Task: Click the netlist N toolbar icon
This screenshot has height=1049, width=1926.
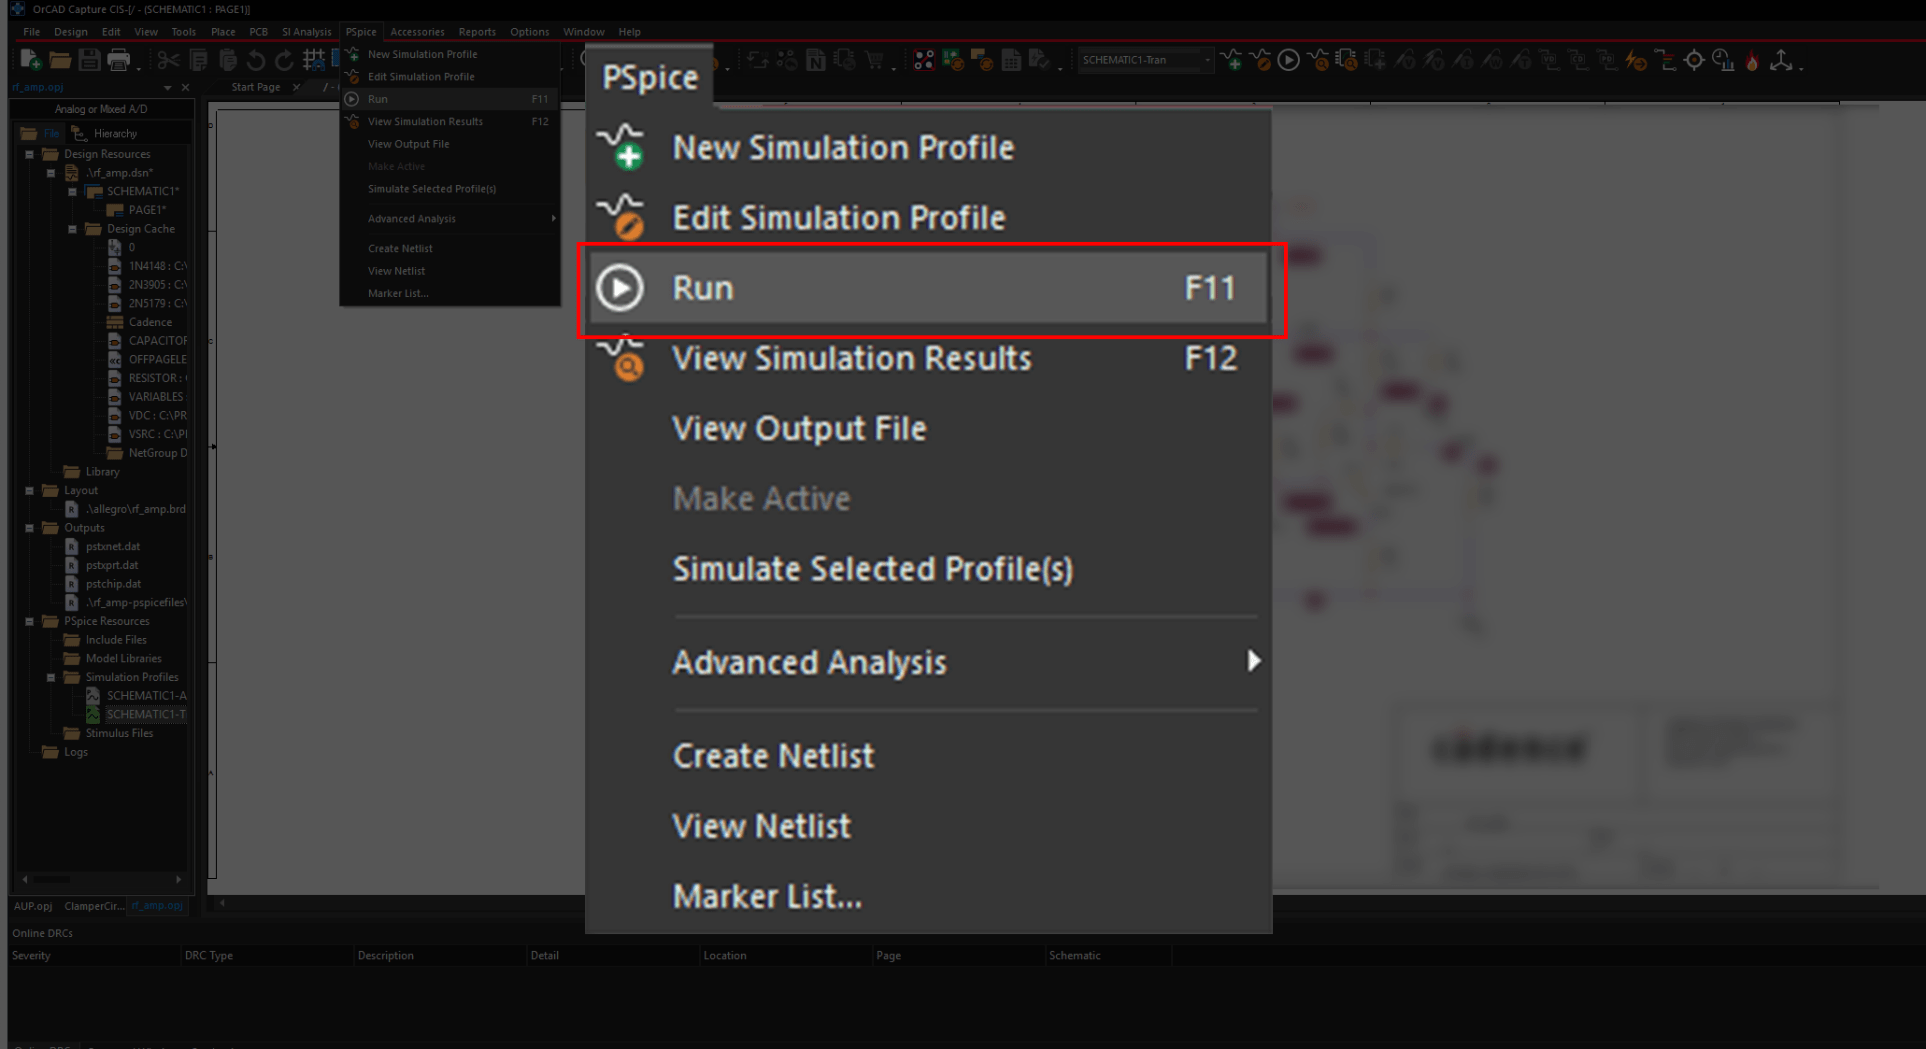Action: tap(816, 61)
